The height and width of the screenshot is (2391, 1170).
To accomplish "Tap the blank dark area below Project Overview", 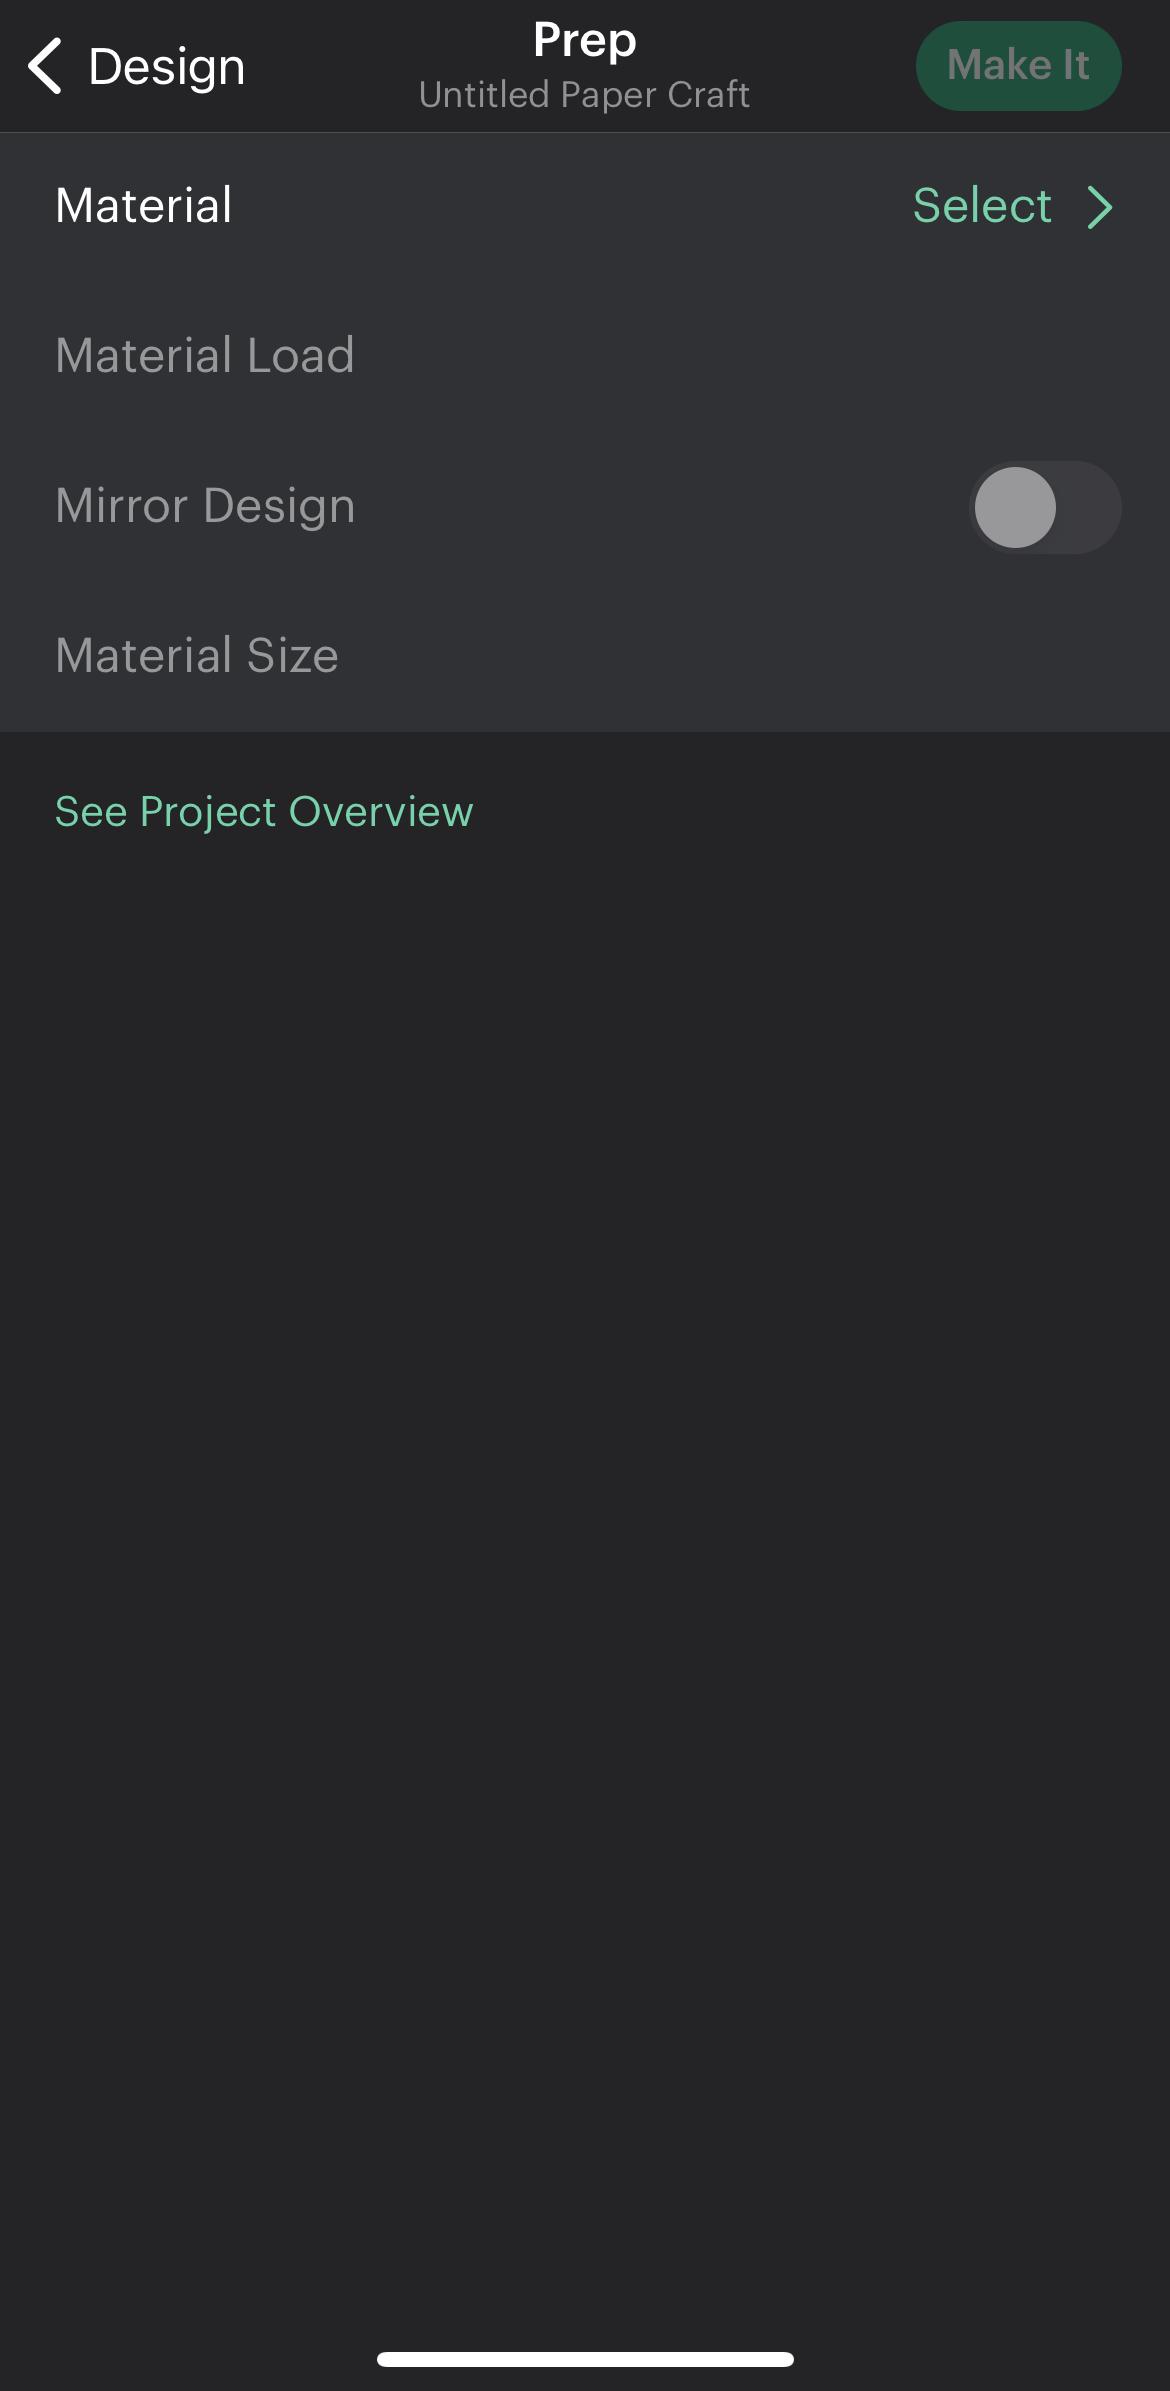I will pyautogui.click(x=585, y=1500).
